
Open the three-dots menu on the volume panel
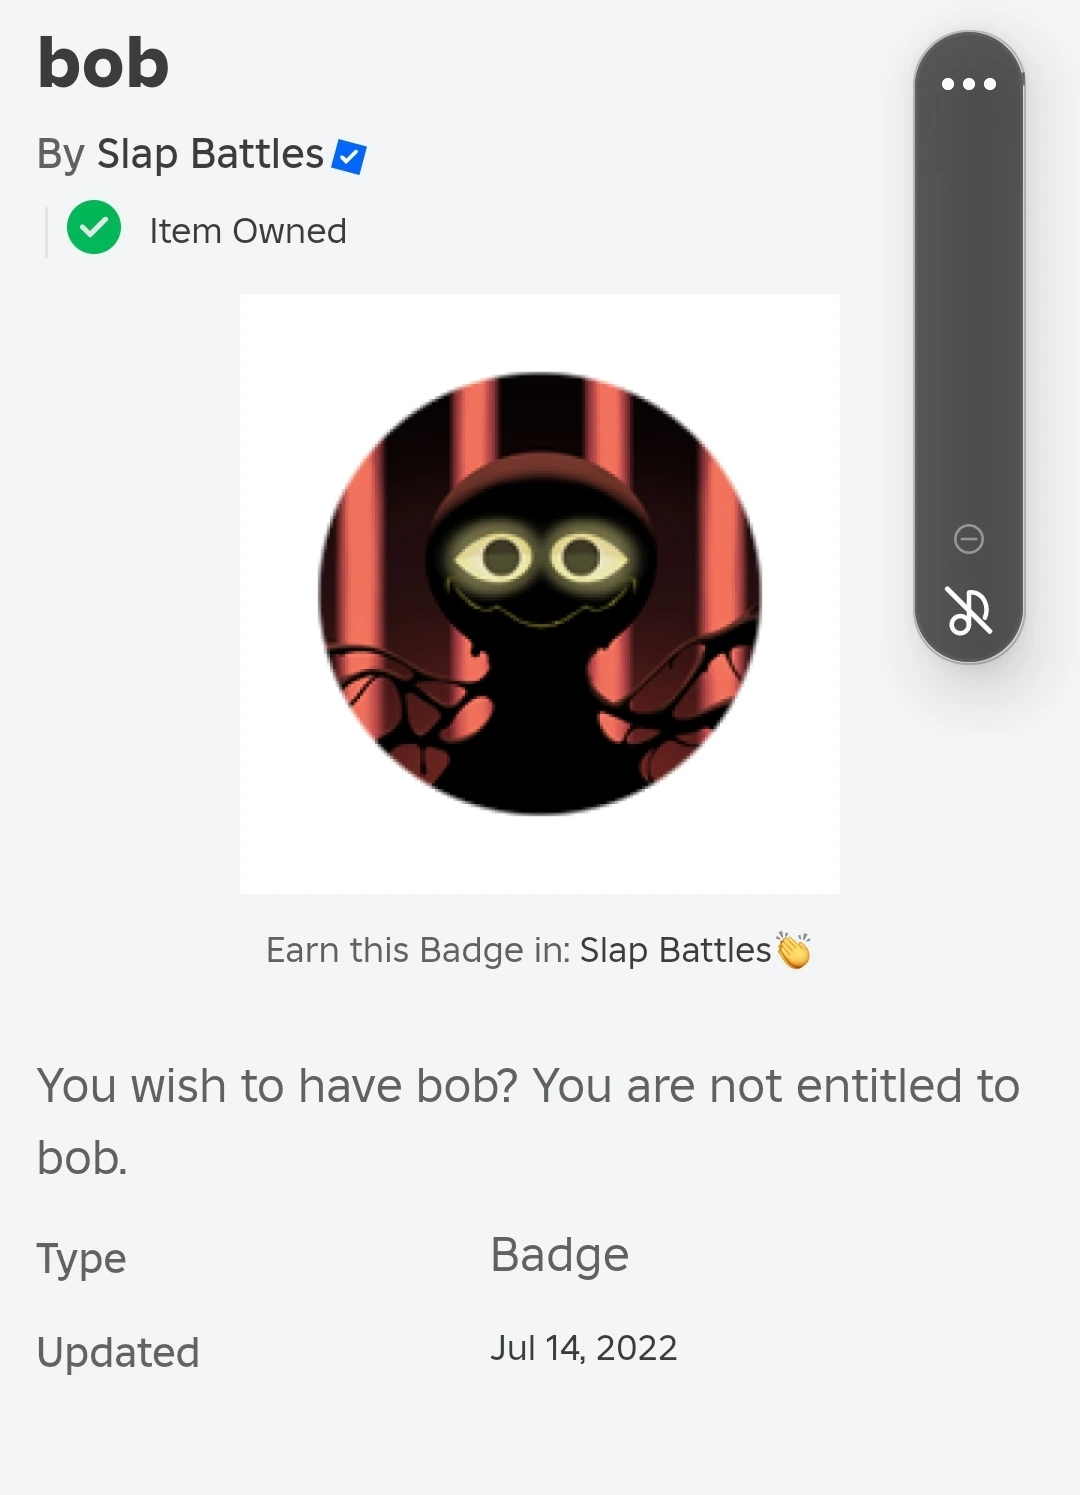968,84
